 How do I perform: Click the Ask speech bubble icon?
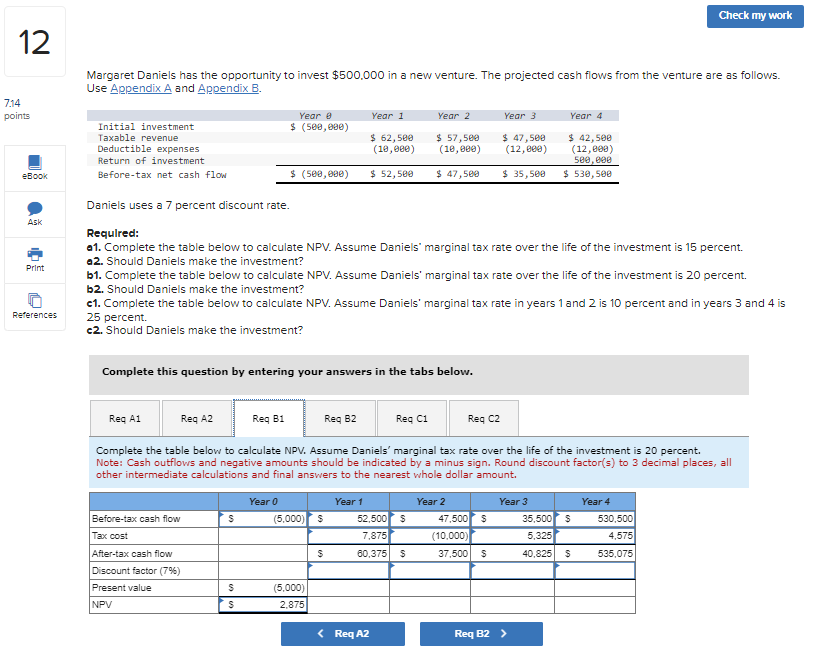[x=35, y=208]
